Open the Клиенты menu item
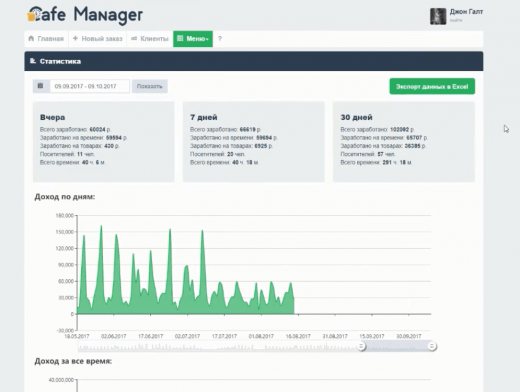 tap(150, 39)
